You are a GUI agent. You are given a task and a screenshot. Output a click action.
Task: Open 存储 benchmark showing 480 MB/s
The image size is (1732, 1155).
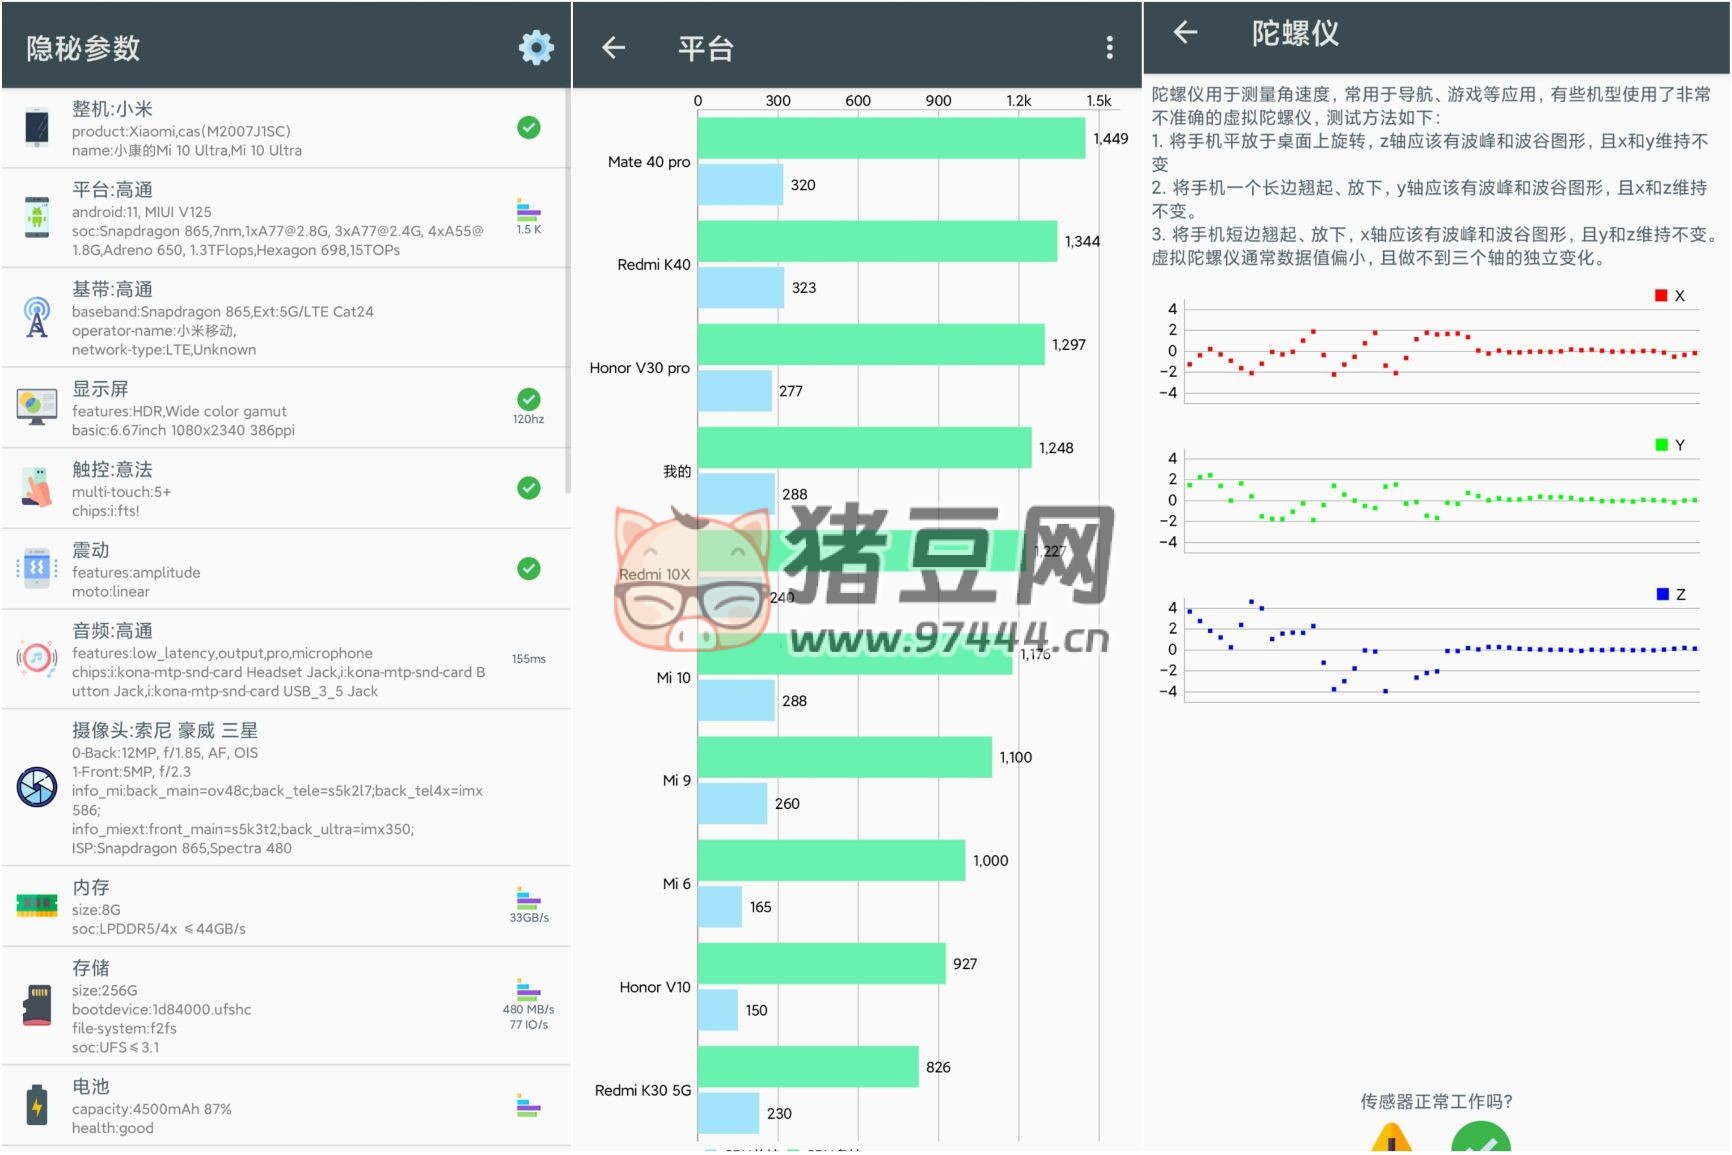(529, 1003)
